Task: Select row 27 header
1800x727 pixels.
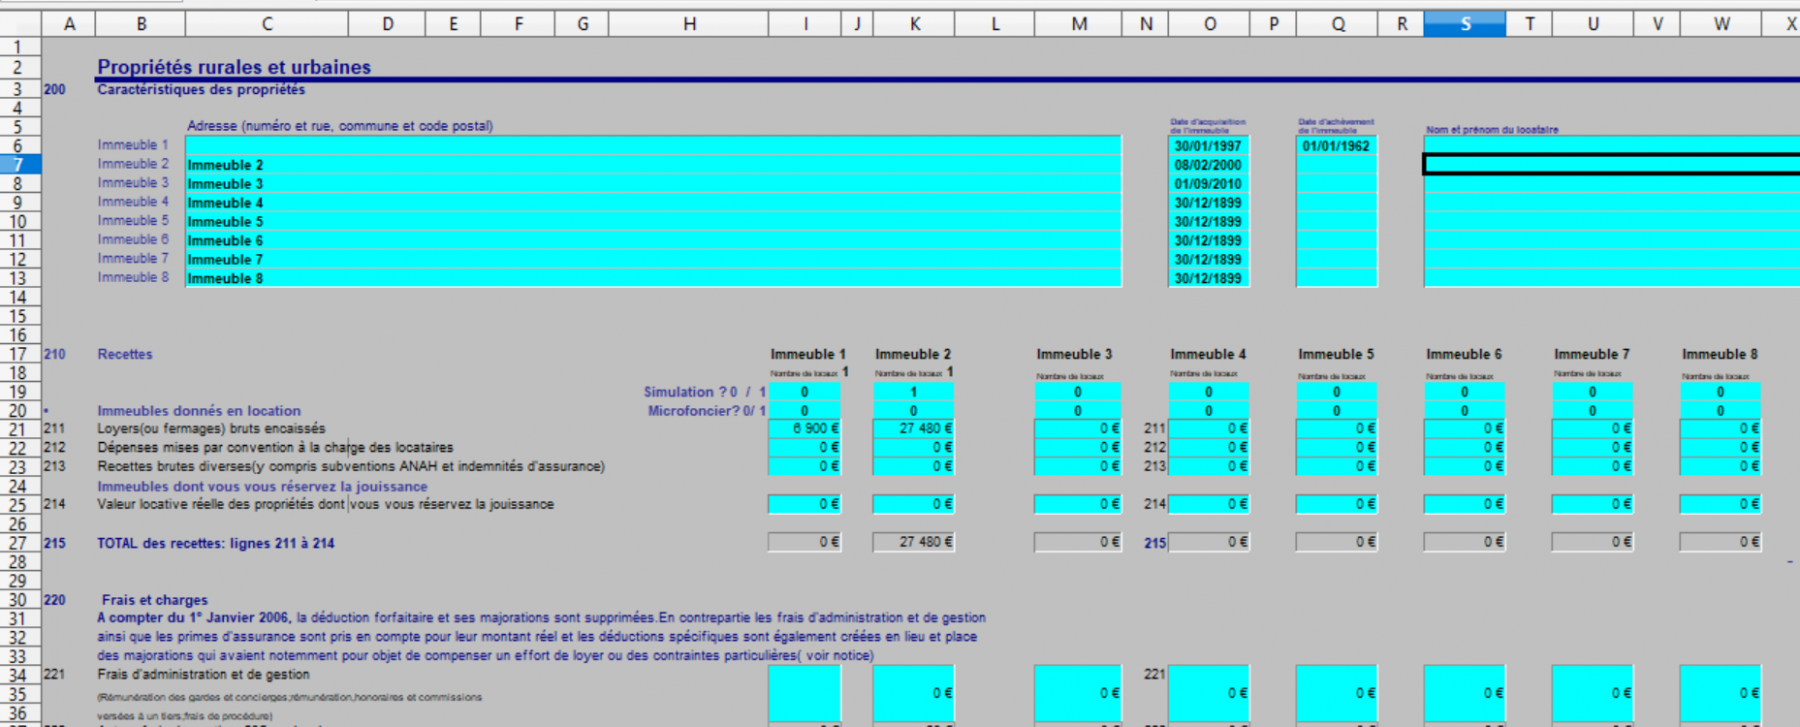Action: (20, 543)
